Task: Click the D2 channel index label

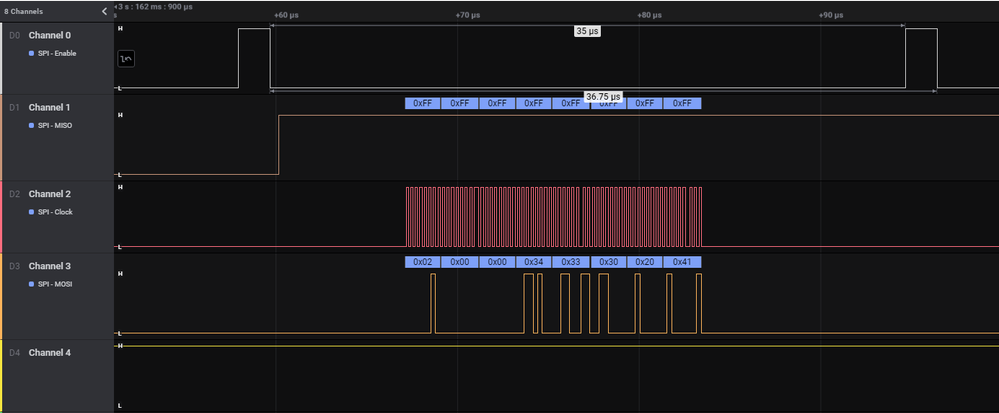Action: pos(14,194)
